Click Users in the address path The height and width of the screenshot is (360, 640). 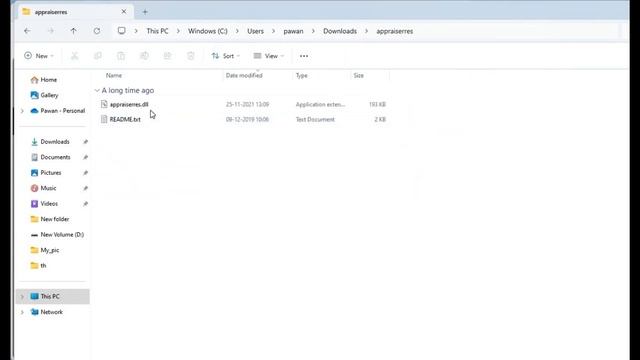(256, 31)
